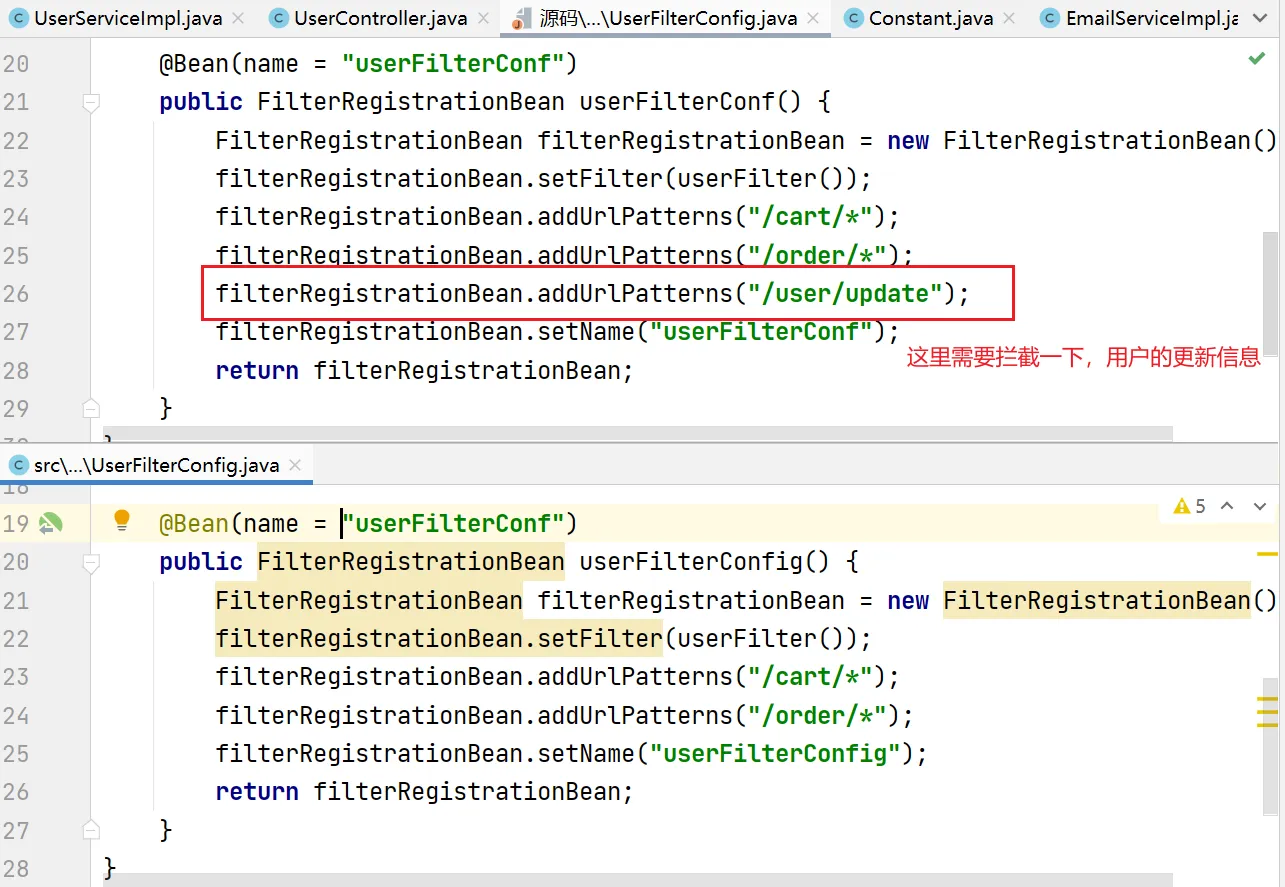The height and width of the screenshot is (887, 1285).
Task: Click "userFilterConfig" string in lower setName call
Action: (x=776, y=753)
